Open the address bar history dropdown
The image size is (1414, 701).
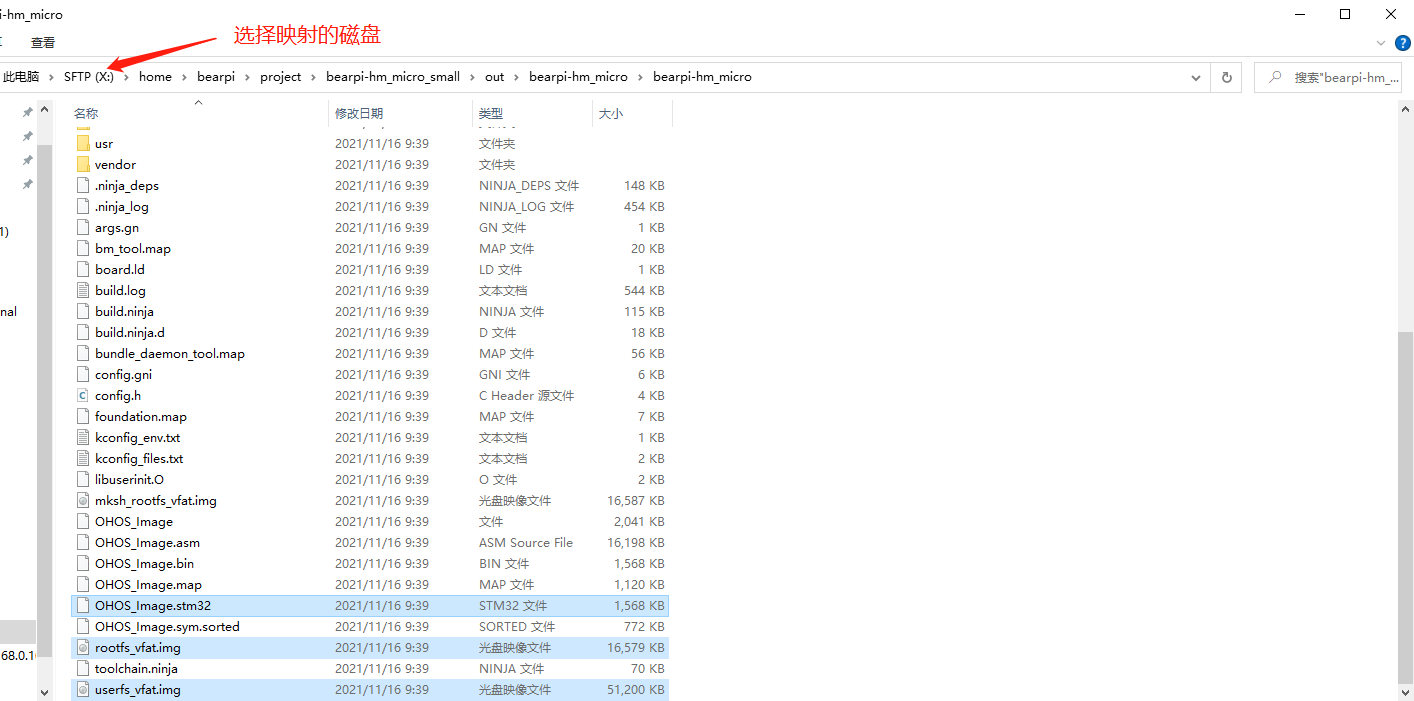(1196, 77)
